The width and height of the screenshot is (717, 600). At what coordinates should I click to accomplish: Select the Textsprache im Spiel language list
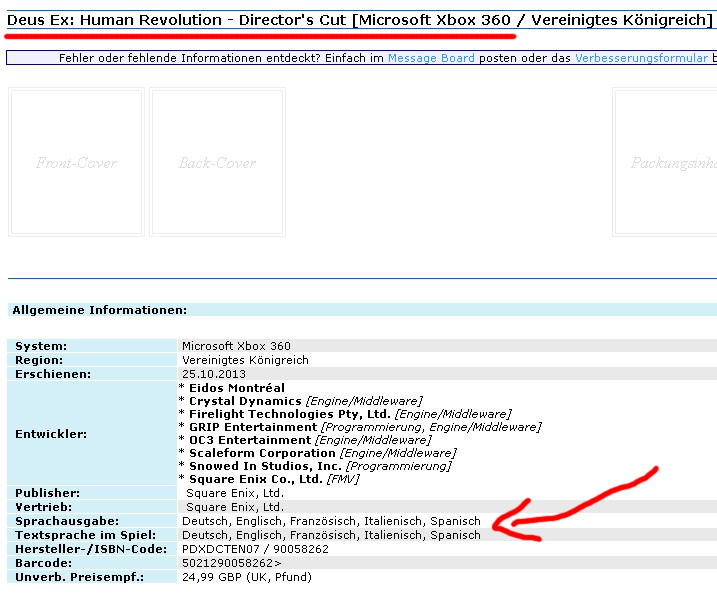point(332,535)
